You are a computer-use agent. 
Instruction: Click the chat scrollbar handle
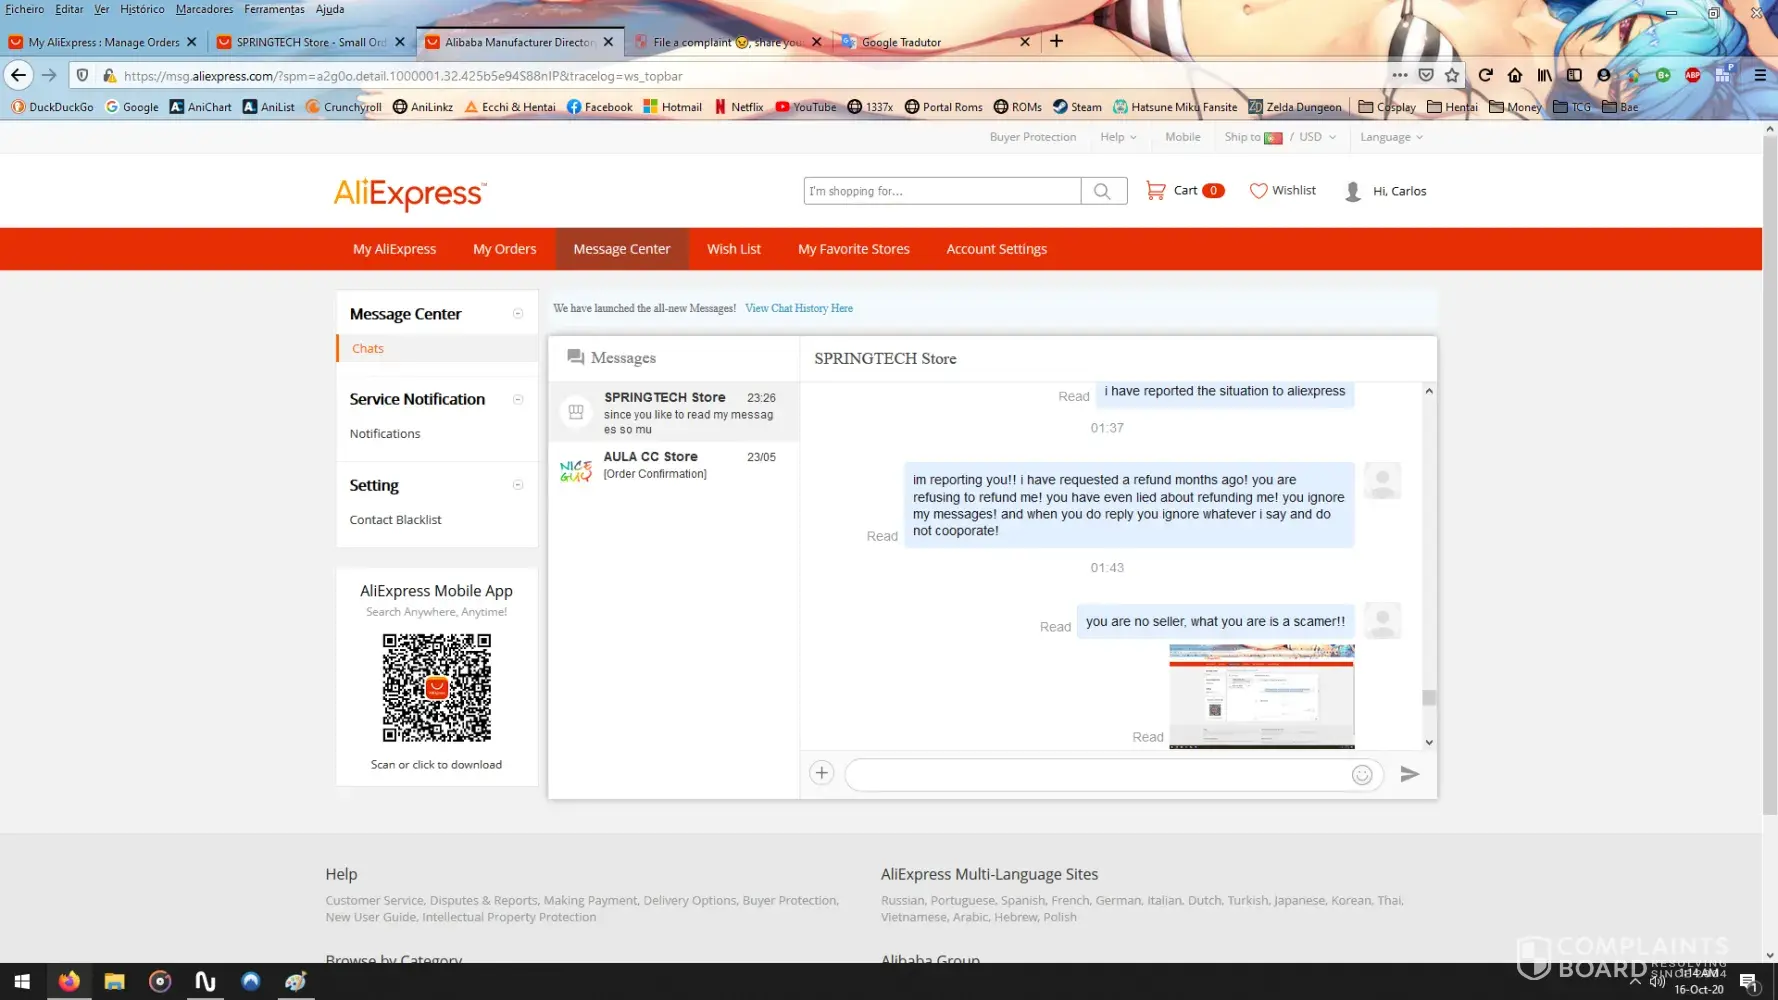1429,698
